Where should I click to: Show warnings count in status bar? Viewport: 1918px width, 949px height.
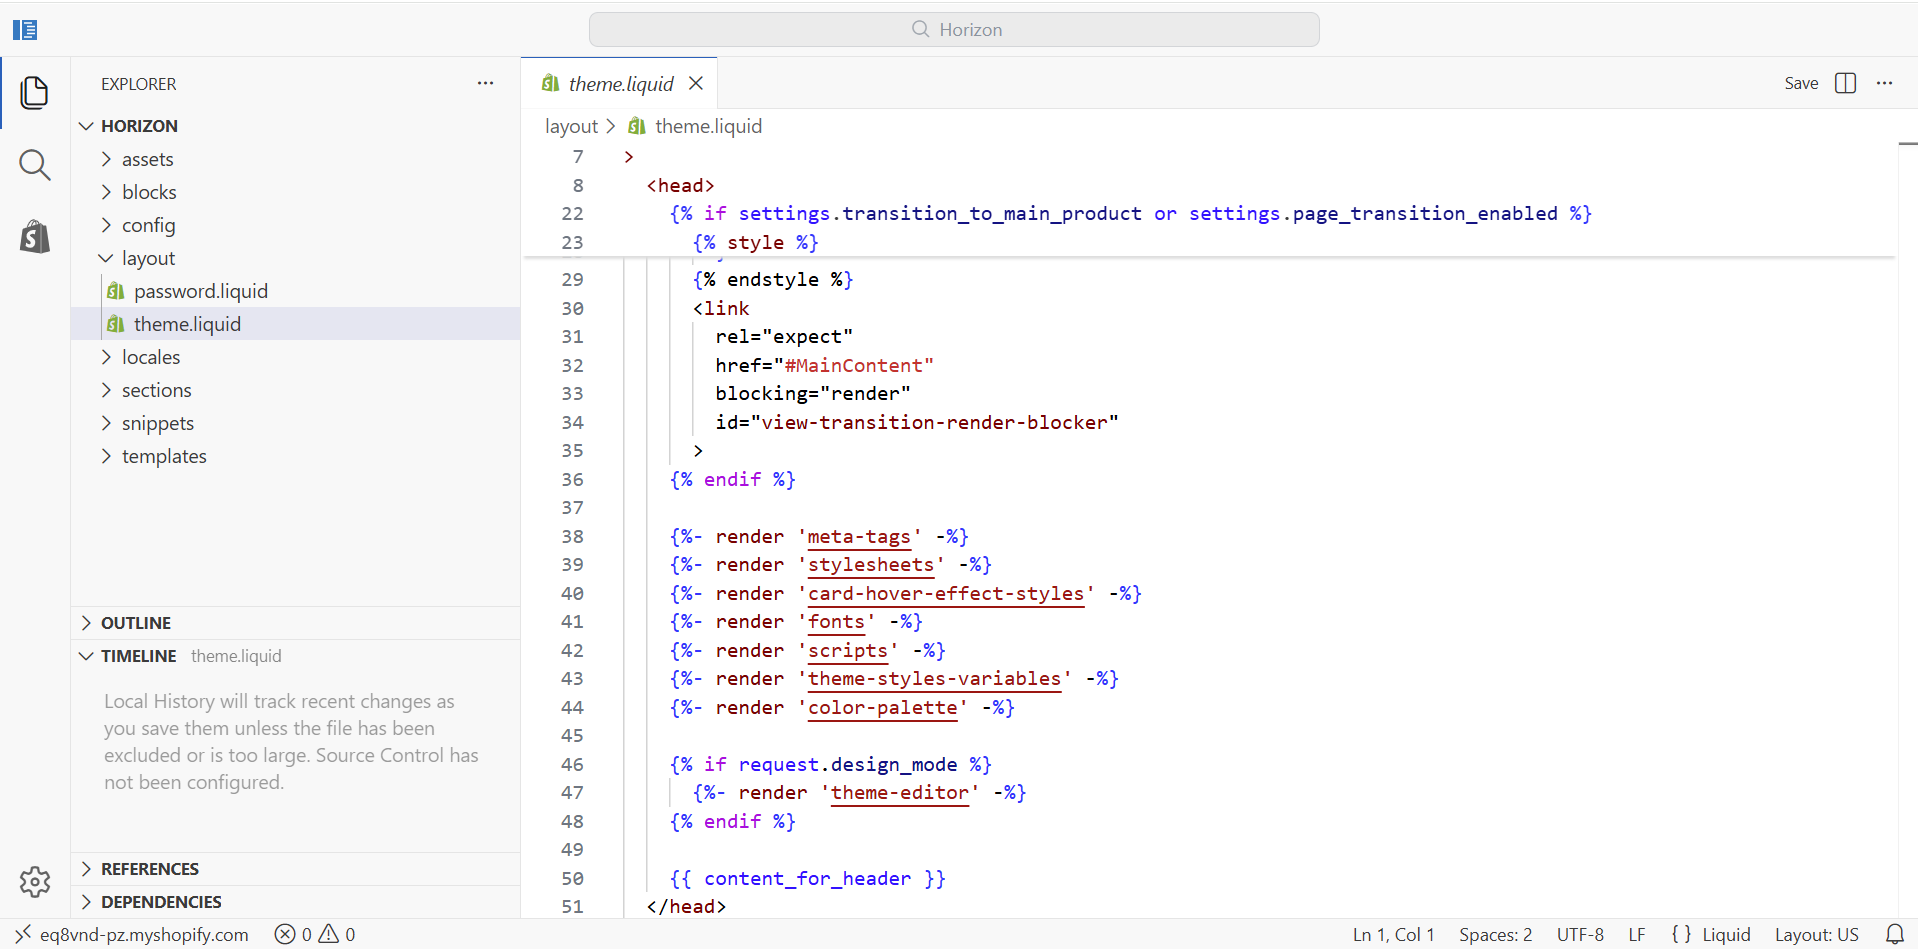click(x=338, y=934)
